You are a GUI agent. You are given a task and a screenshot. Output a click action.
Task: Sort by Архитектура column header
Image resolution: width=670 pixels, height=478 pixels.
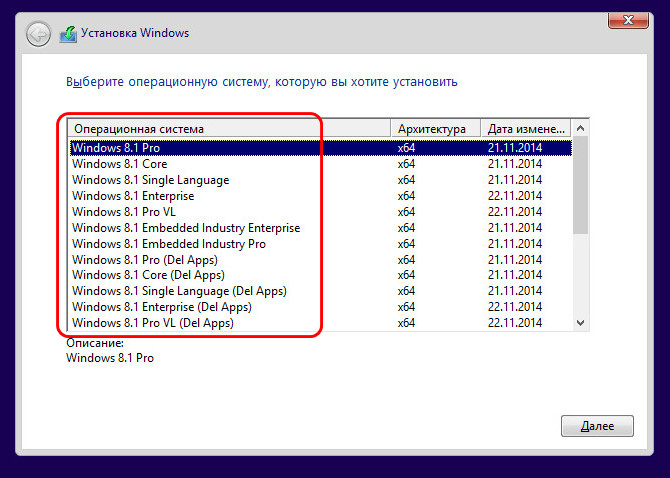(436, 129)
